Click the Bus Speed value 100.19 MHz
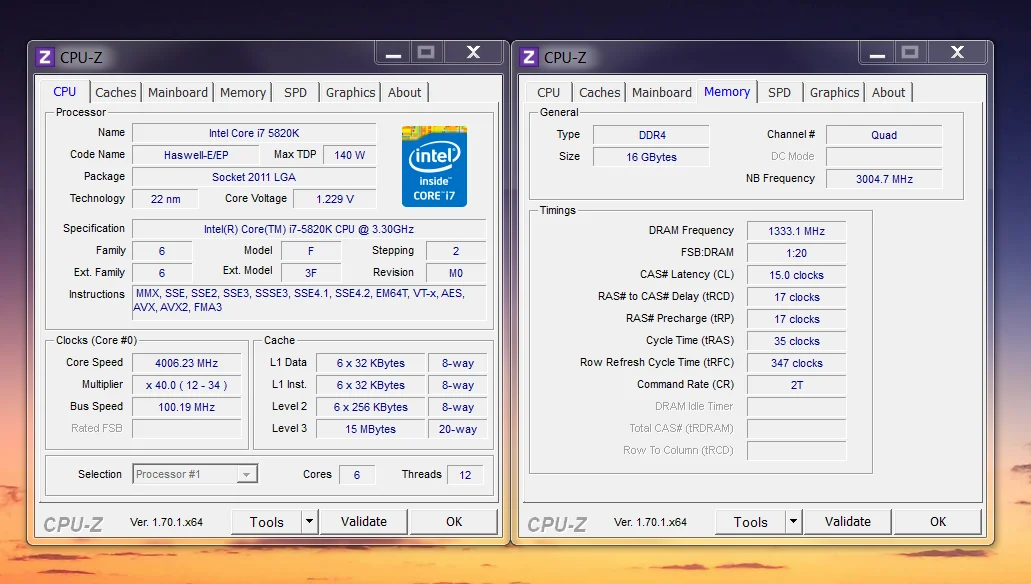The height and width of the screenshot is (584, 1031). (x=187, y=407)
